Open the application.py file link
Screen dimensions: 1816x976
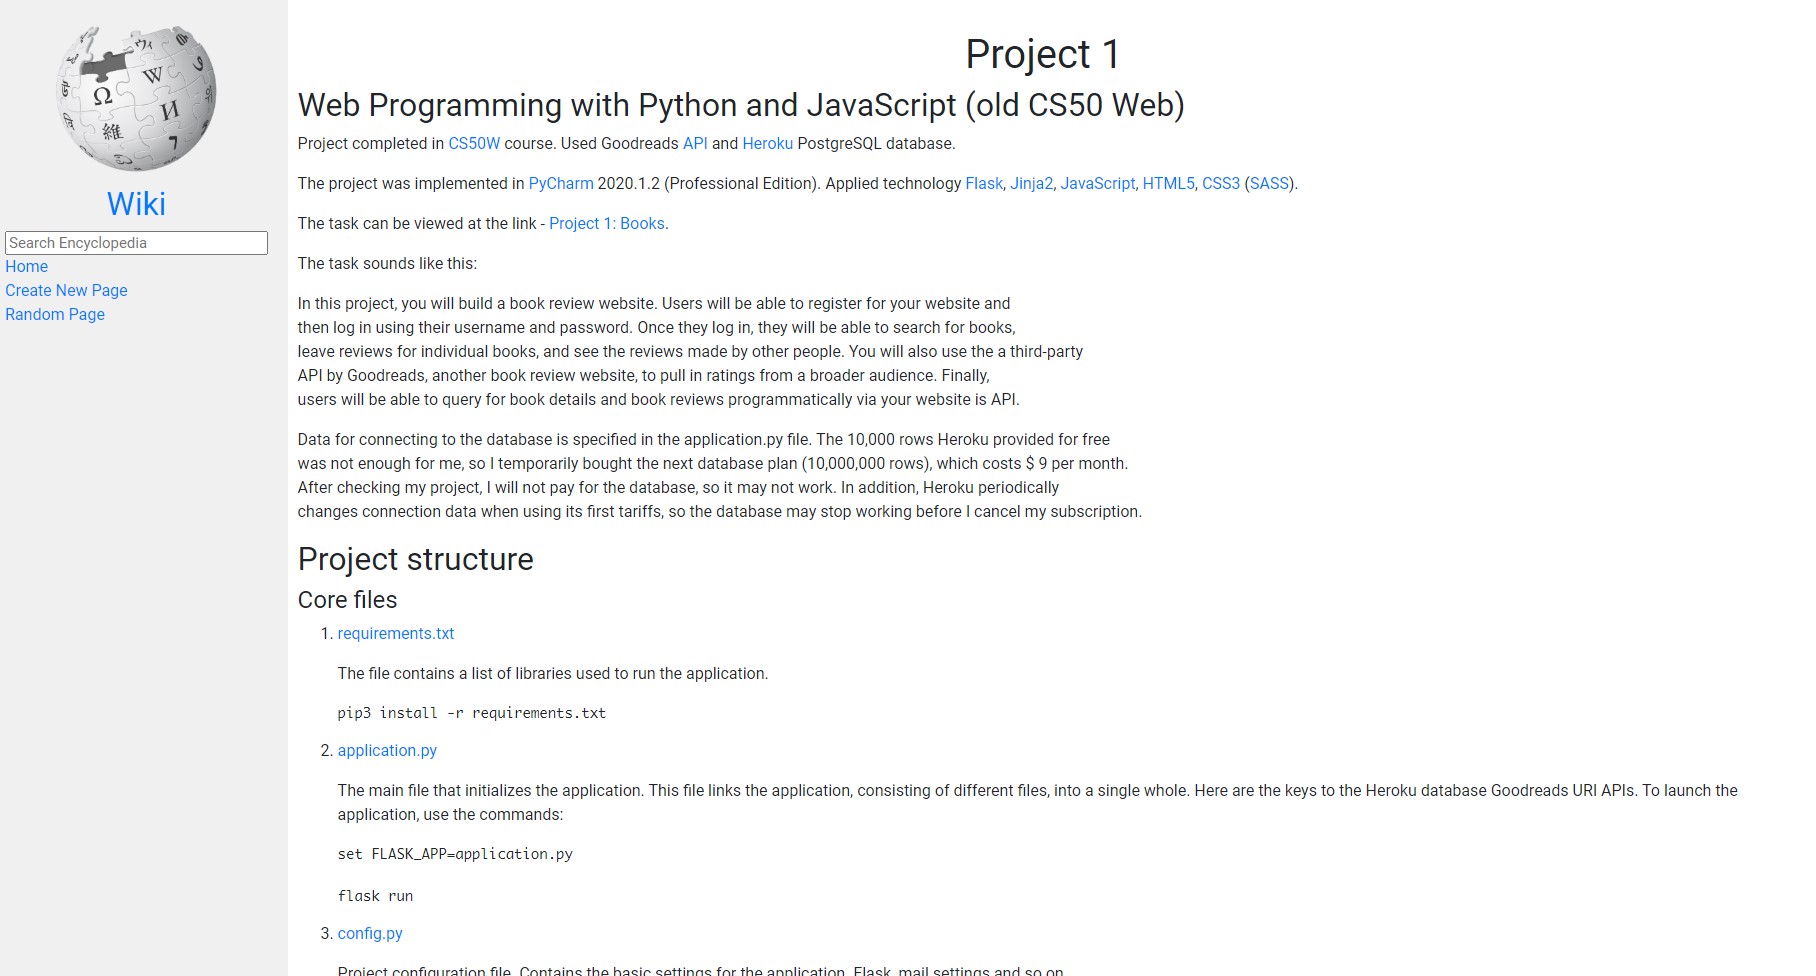pos(387,751)
